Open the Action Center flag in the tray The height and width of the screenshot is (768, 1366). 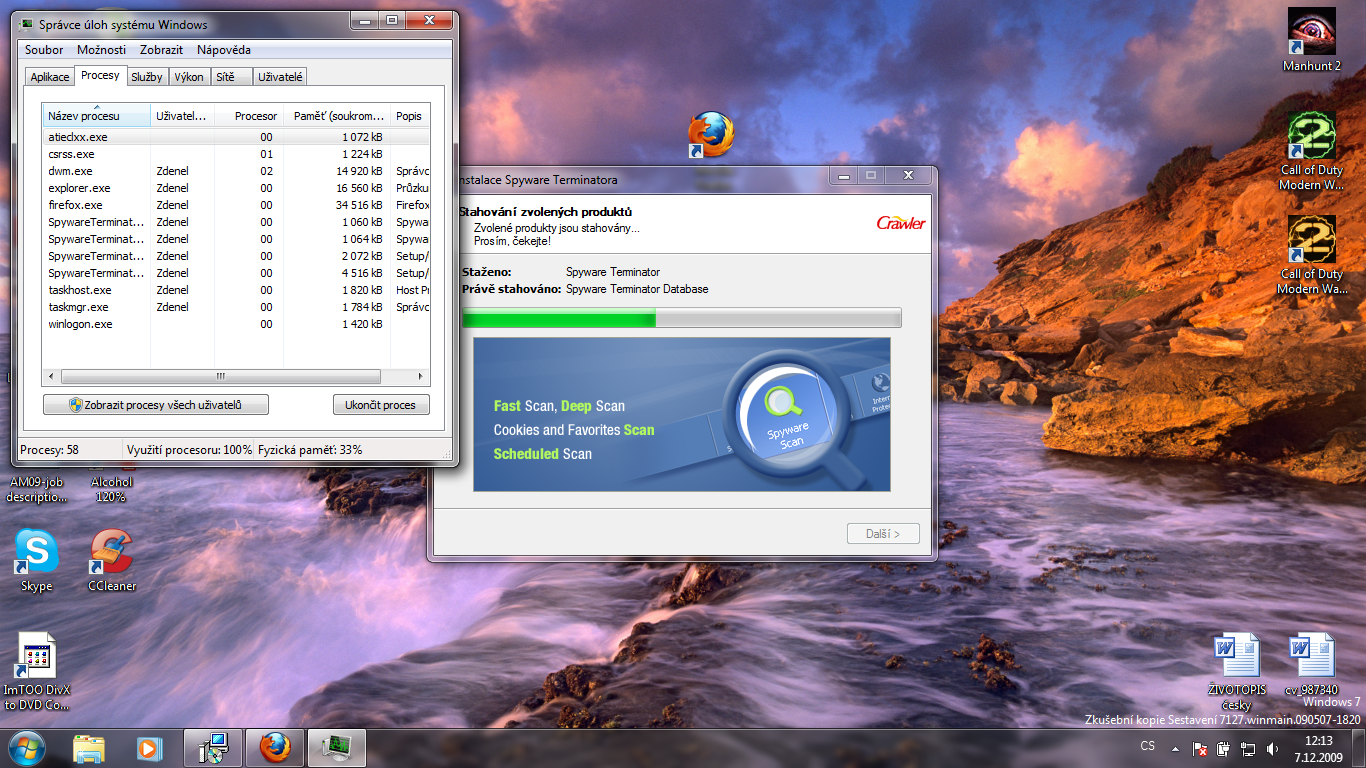pyautogui.click(x=1201, y=748)
